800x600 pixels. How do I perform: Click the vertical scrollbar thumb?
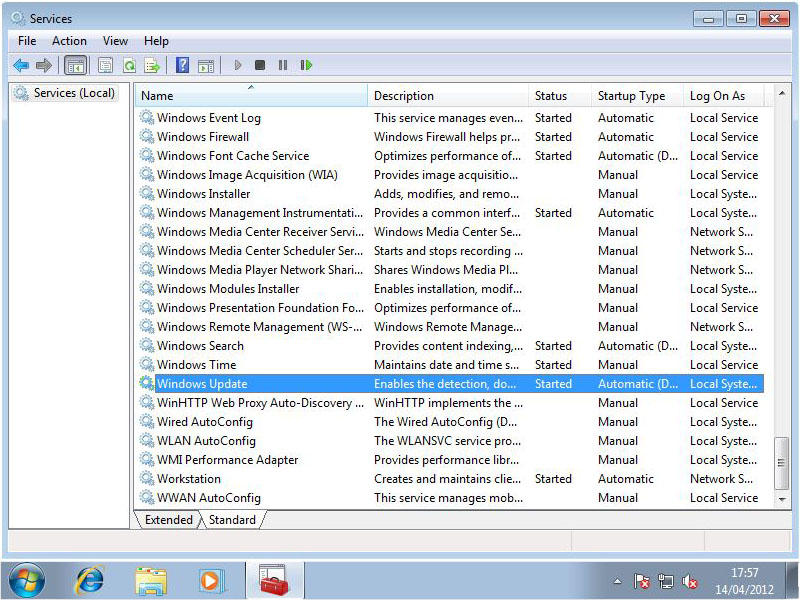tap(781, 463)
